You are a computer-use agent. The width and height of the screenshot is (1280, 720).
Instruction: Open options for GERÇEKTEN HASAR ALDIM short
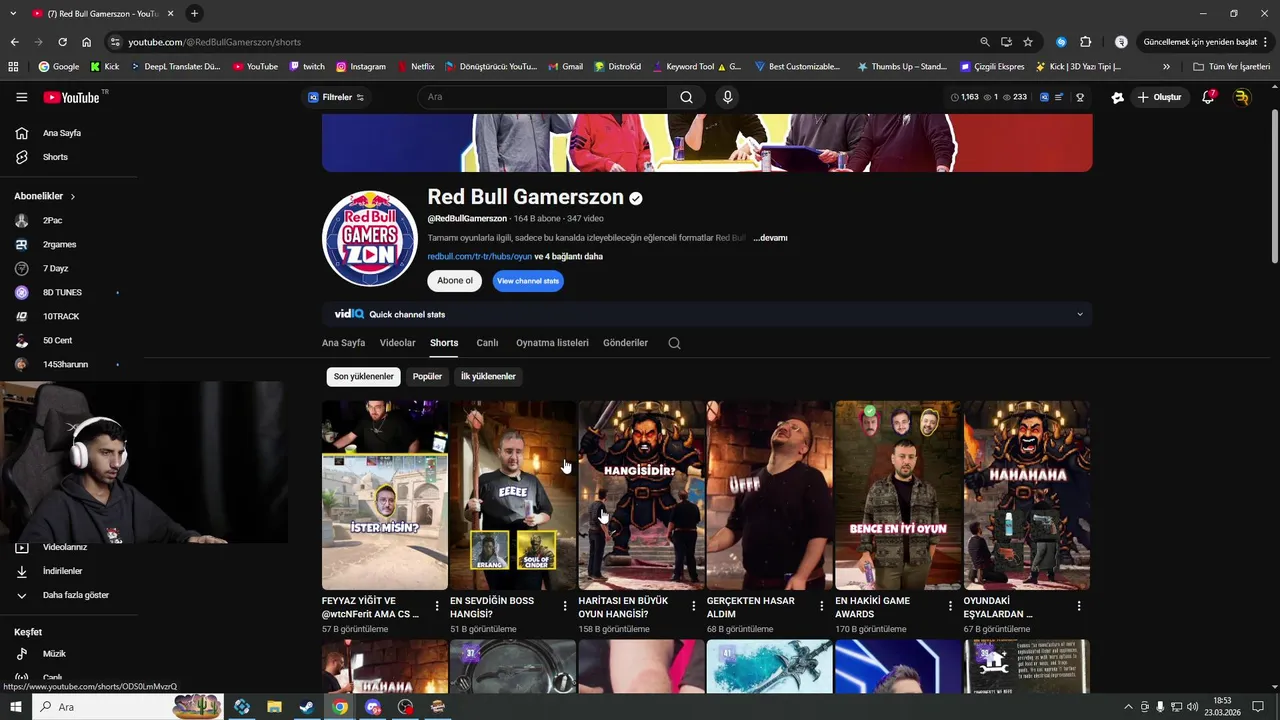(822, 606)
